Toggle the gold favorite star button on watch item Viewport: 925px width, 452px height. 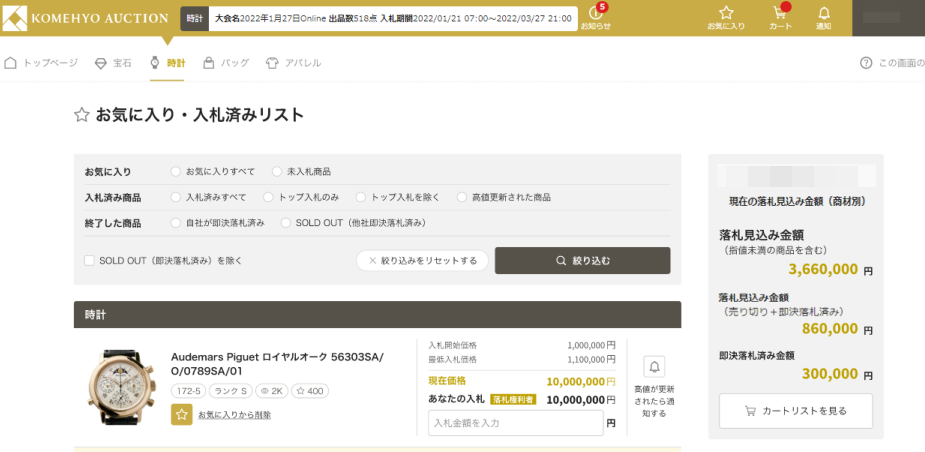point(182,414)
